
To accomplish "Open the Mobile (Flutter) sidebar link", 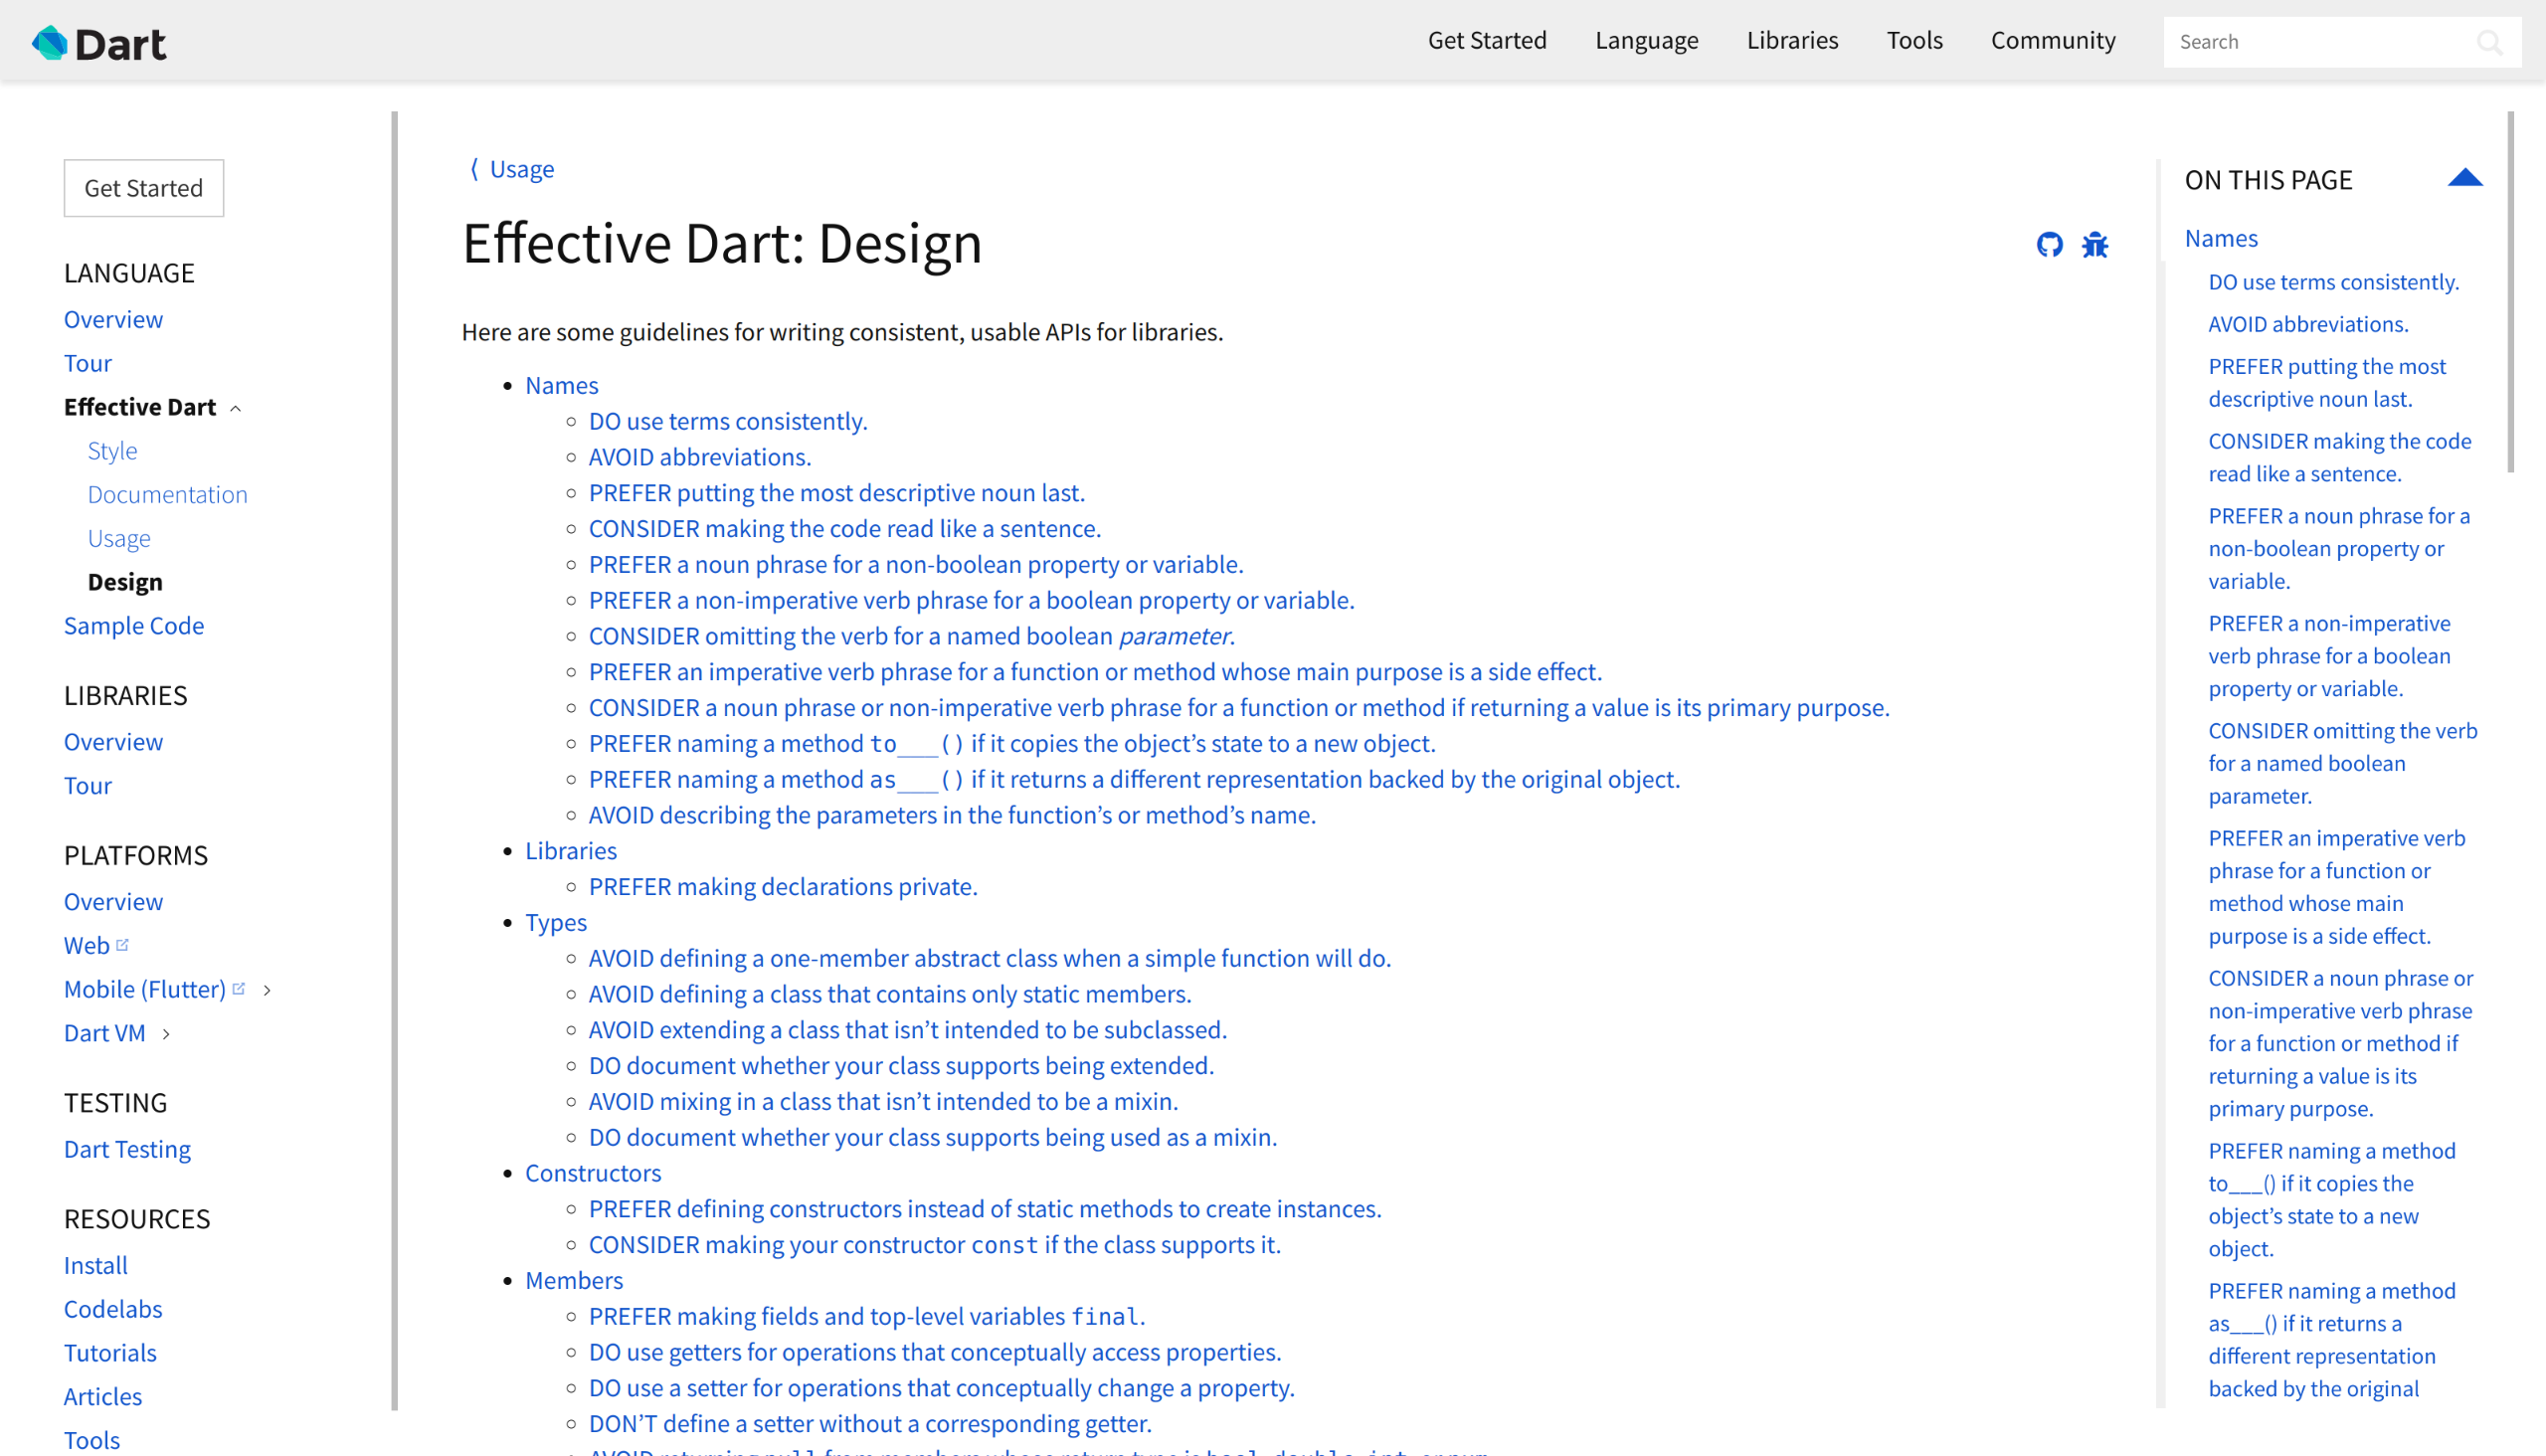I will click(145, 989).
